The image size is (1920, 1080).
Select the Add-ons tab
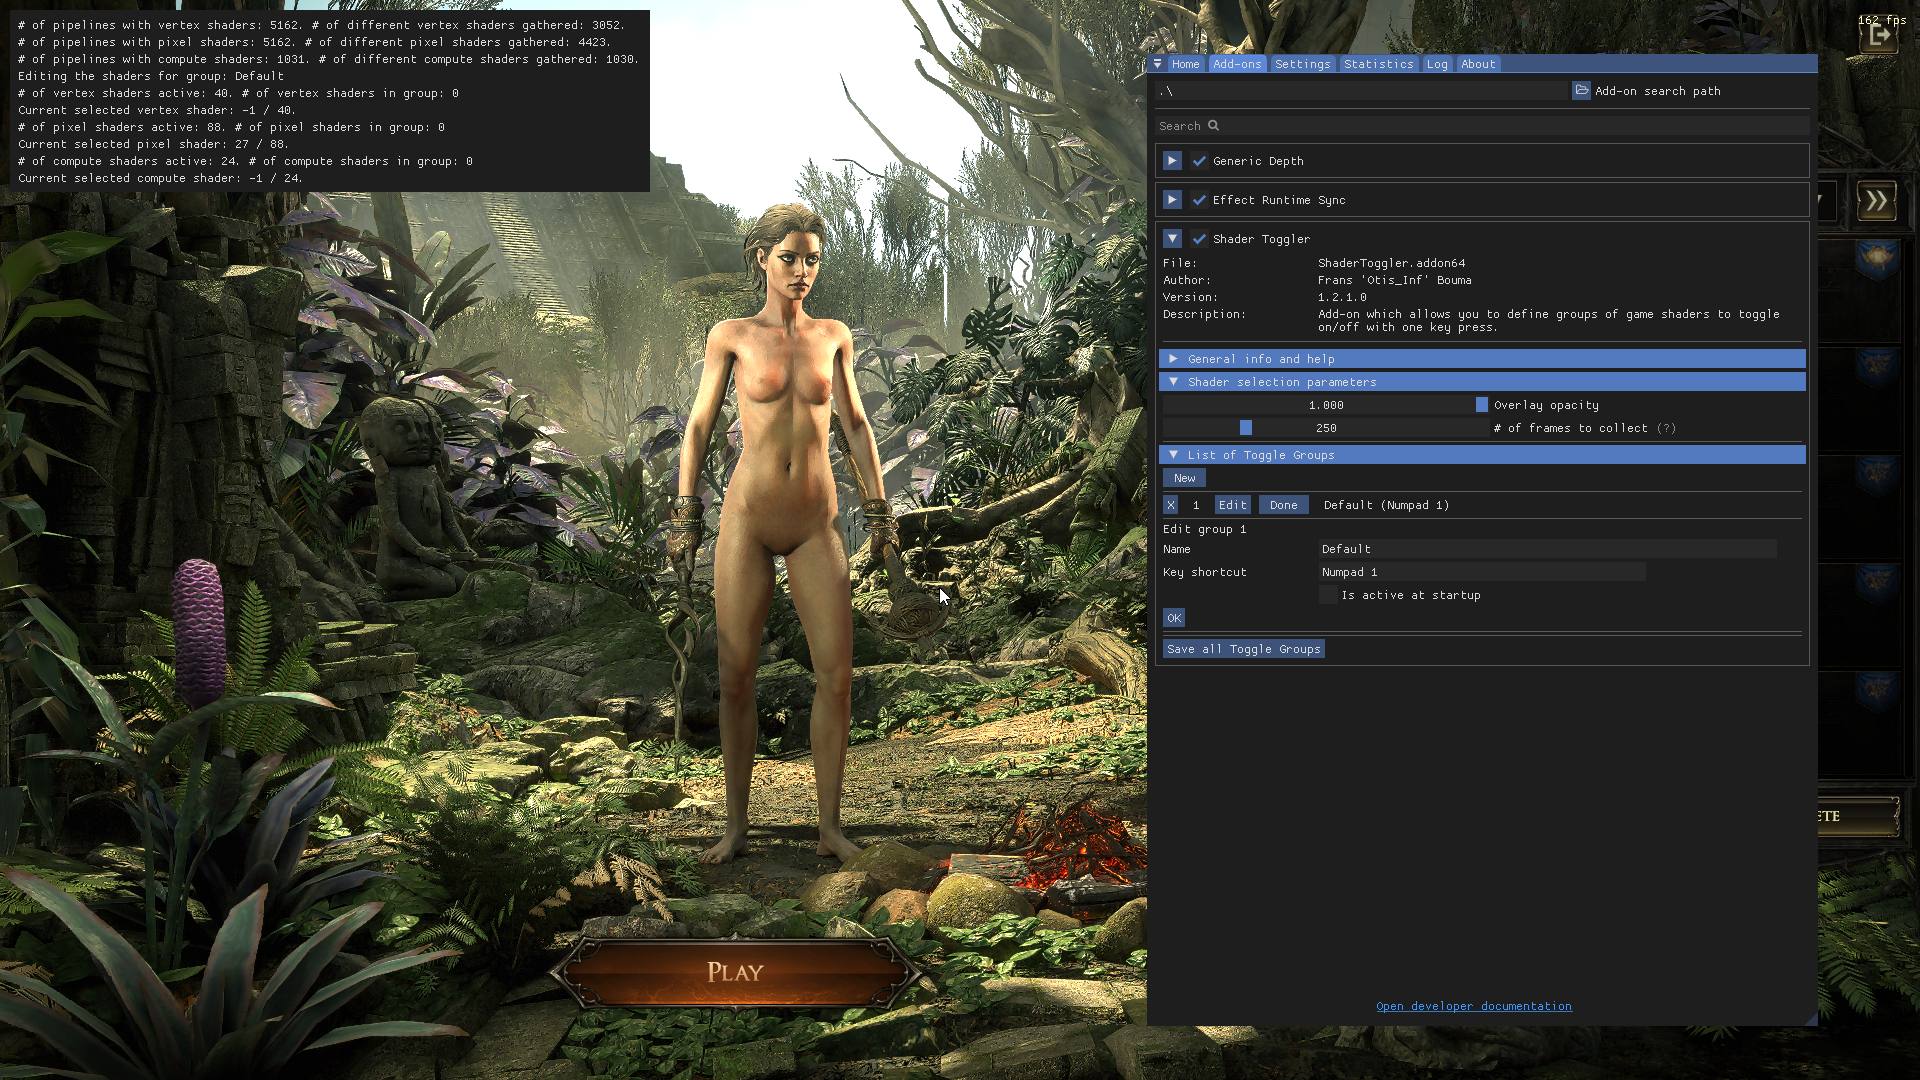pyautogui.click(x=1238, y=64)
